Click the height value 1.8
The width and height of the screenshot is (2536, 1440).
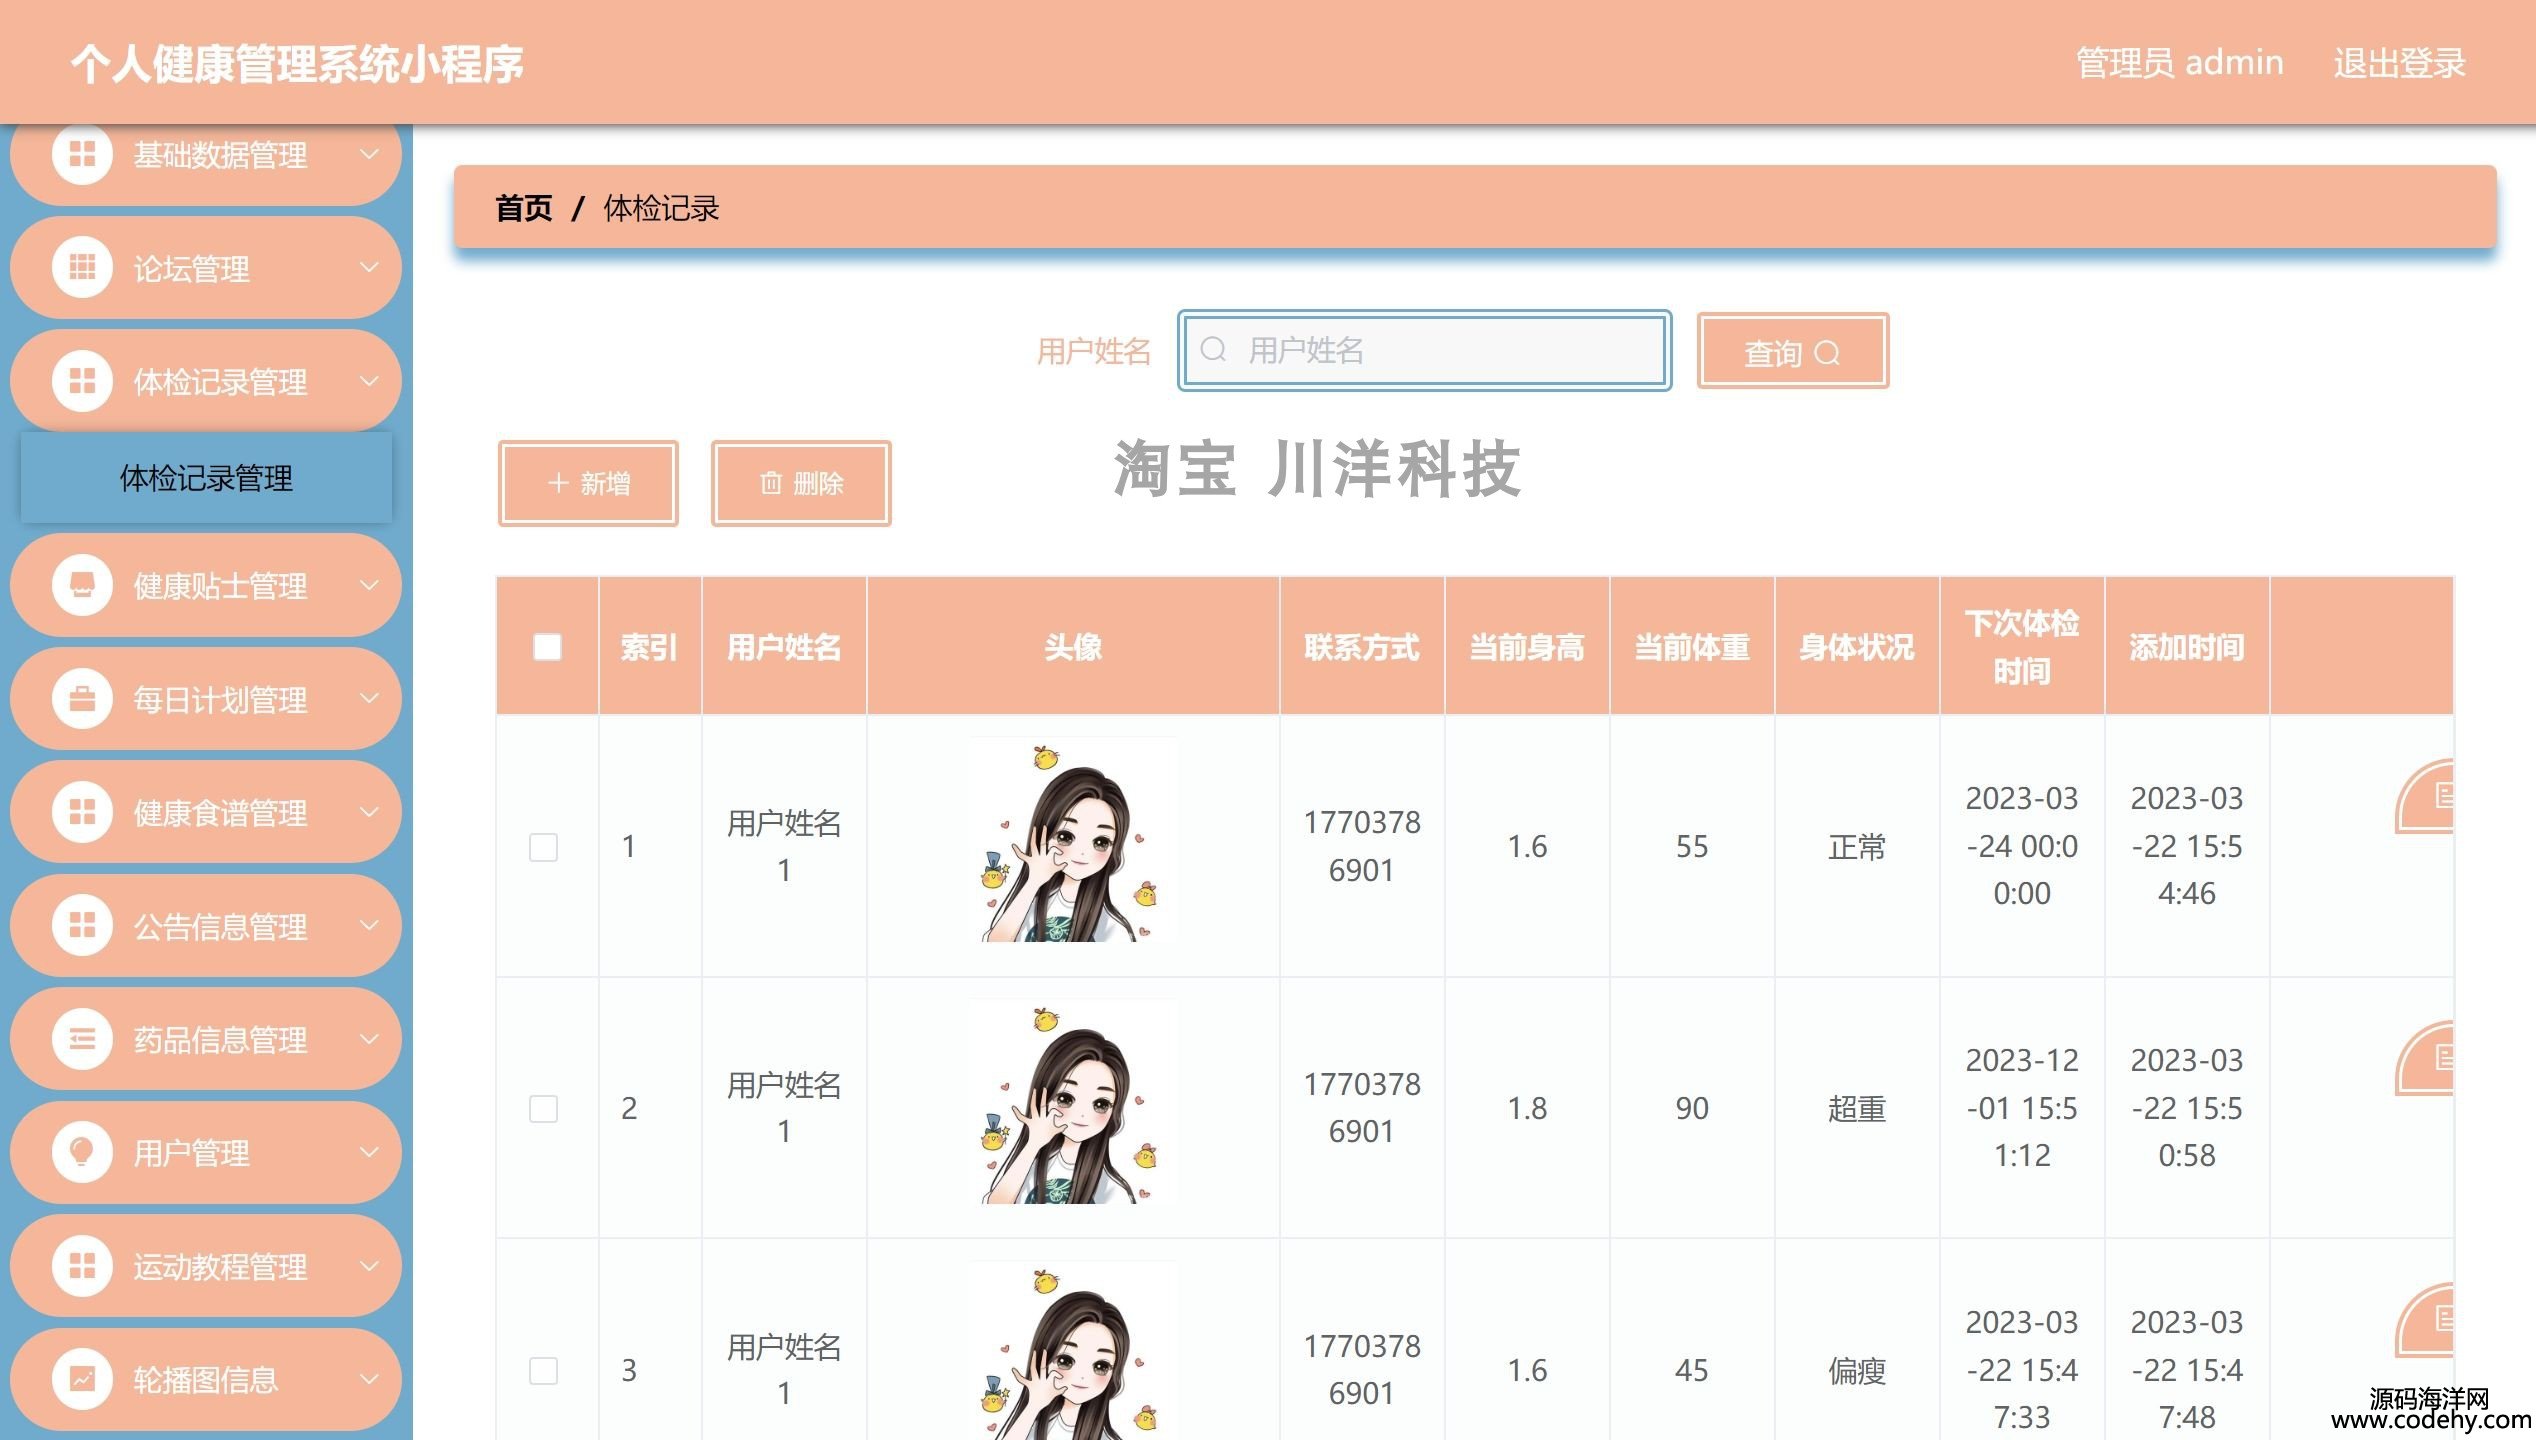pyautogui.click(x=1527, y=1108)
